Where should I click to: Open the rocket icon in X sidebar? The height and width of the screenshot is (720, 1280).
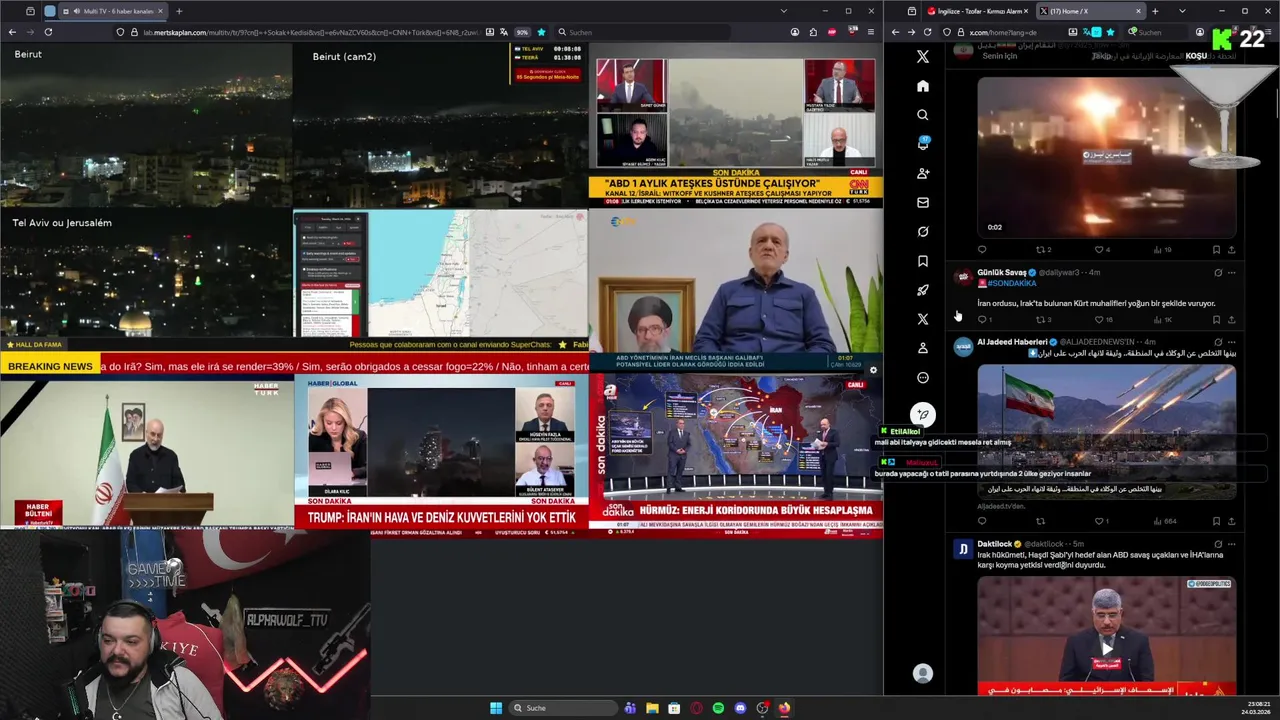(x=923, y=290)
